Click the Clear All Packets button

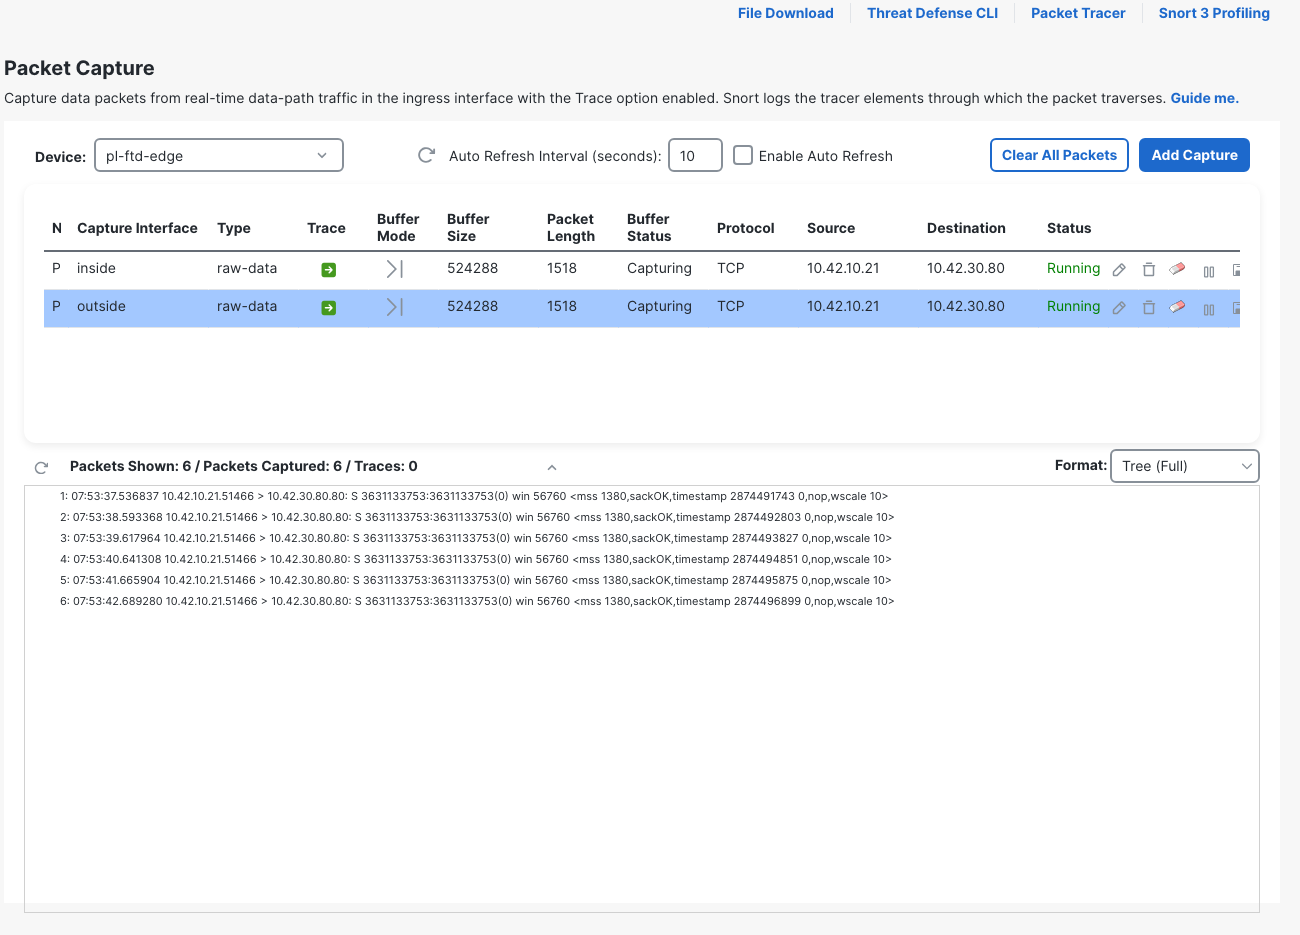1059,155
